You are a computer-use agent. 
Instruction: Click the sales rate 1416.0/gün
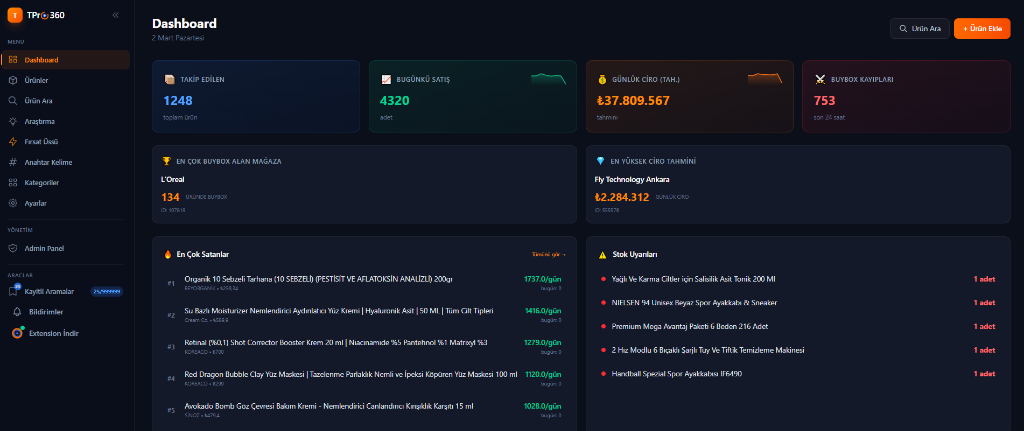coord(542,311)
